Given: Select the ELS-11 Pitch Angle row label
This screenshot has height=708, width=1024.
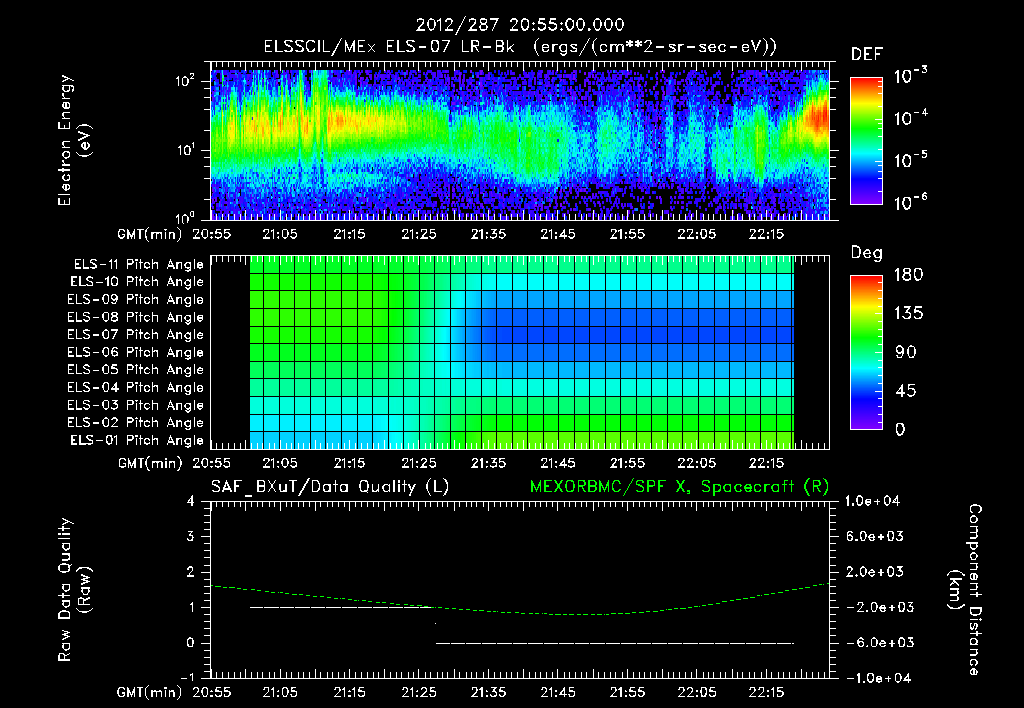Looking at the screenshot, I should pos(138,265).
